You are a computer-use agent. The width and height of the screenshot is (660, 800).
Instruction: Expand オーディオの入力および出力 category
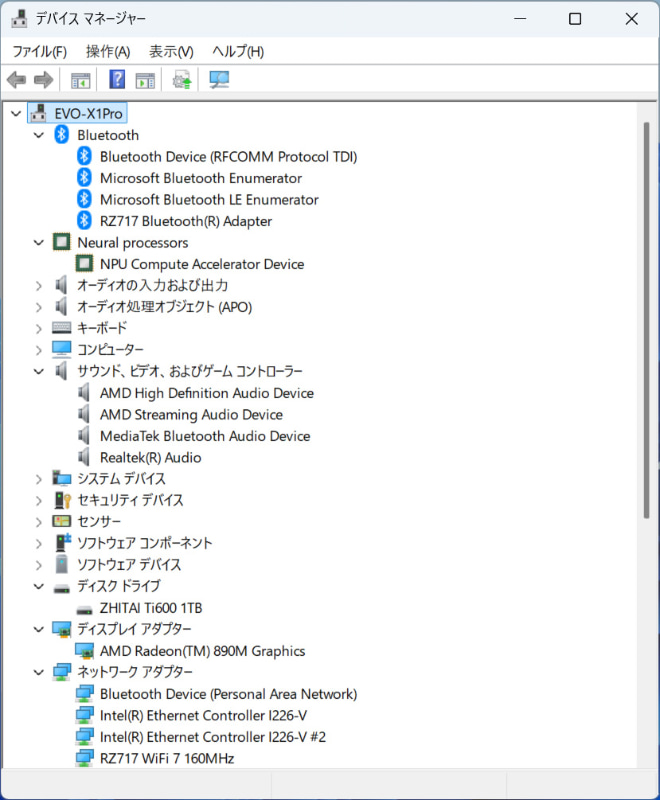pos(39,286)
